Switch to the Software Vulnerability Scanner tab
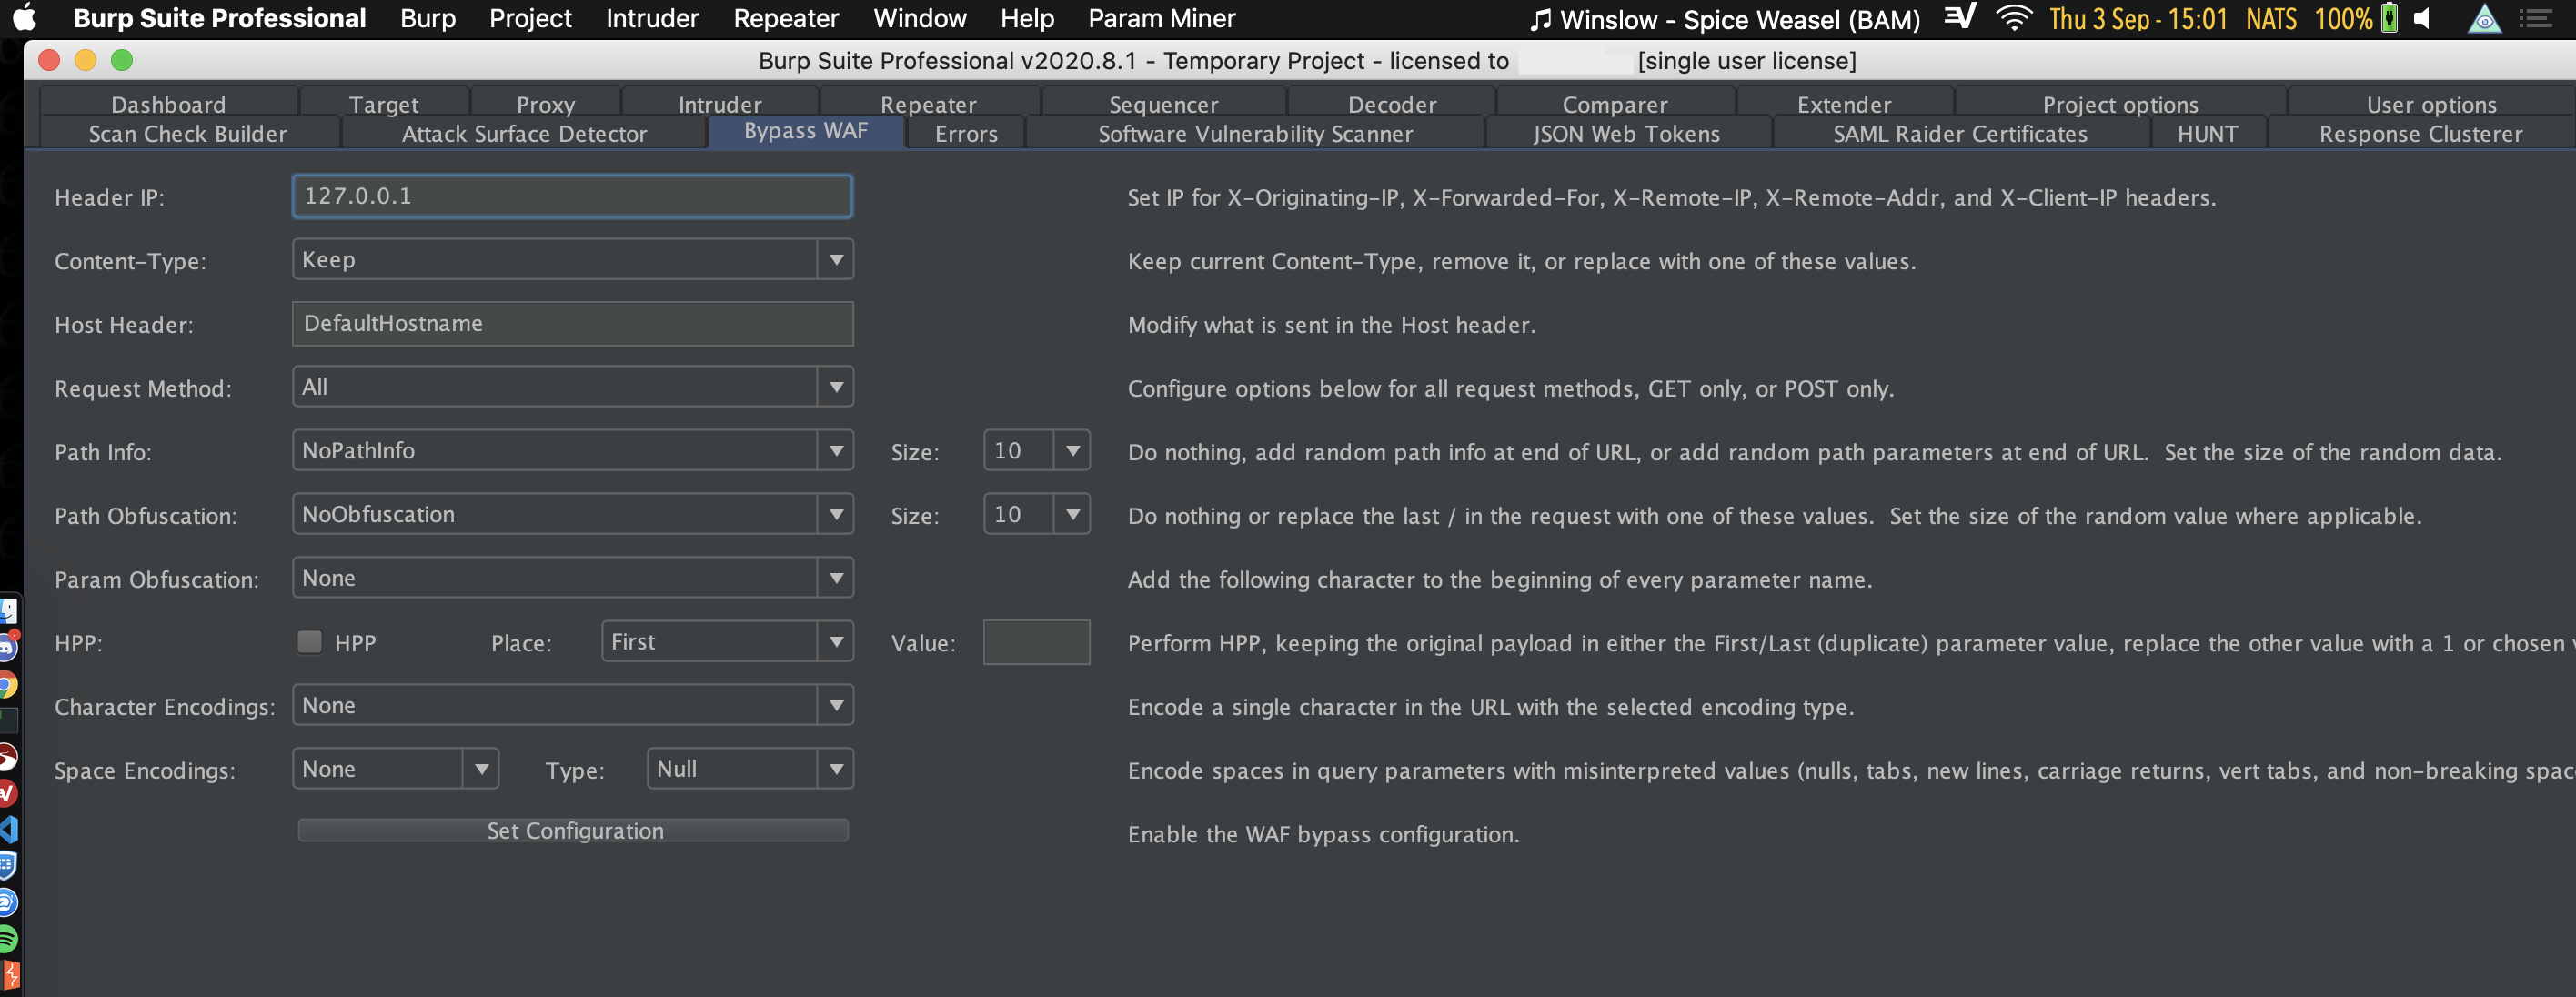The height and width of the screenshot is (997, 2576). coord(1254,133)
